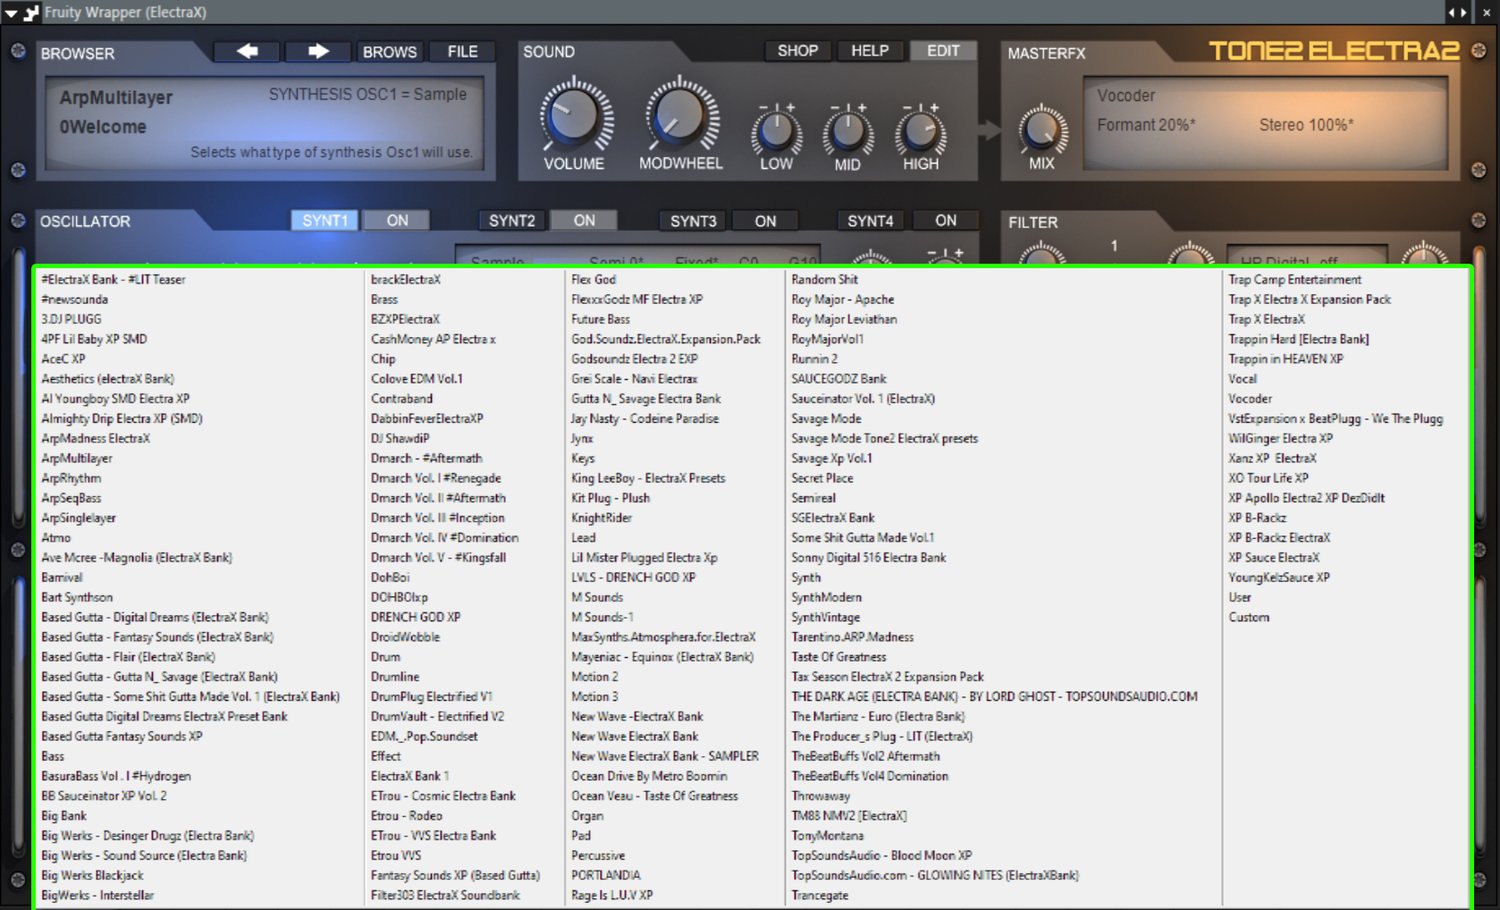The image size is (1500, 910).
Task: Click the Tone2 Electra2 logo
Action: coord(1334,50)
